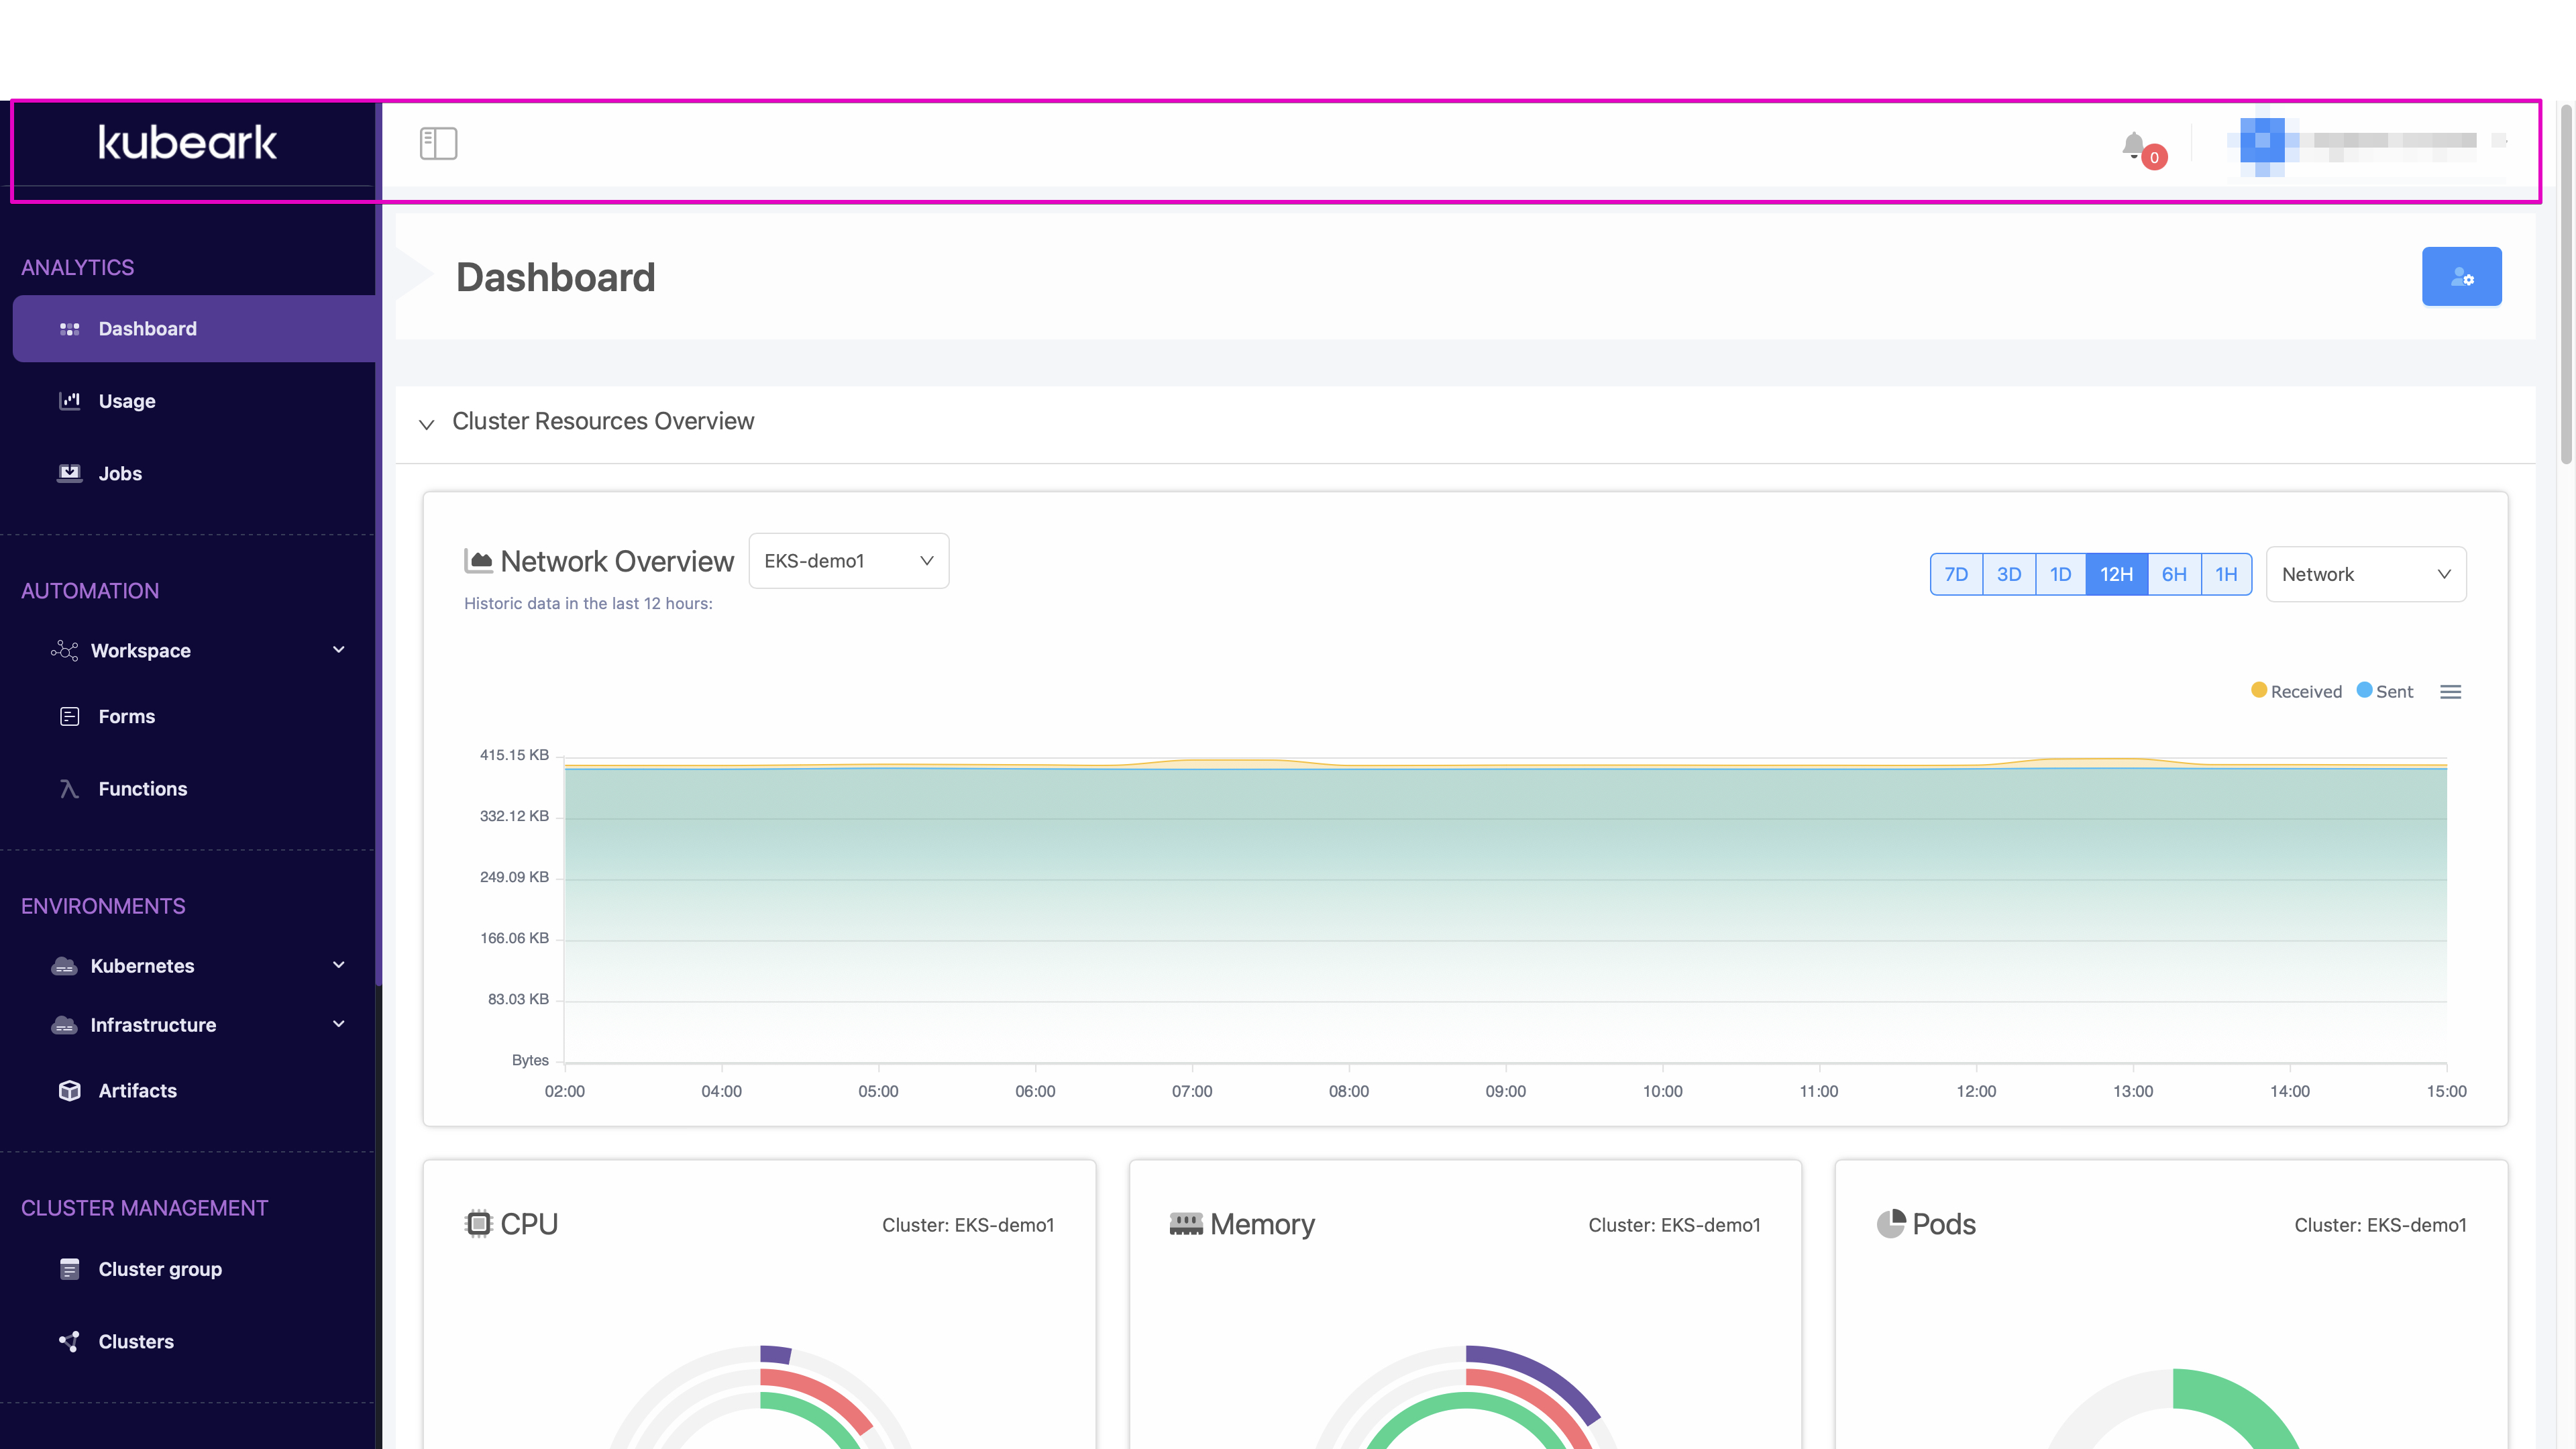Collapse the Cluster Resources Overview section
The height and width of the screenshot is (1449, 2576).
click(427, 424)
